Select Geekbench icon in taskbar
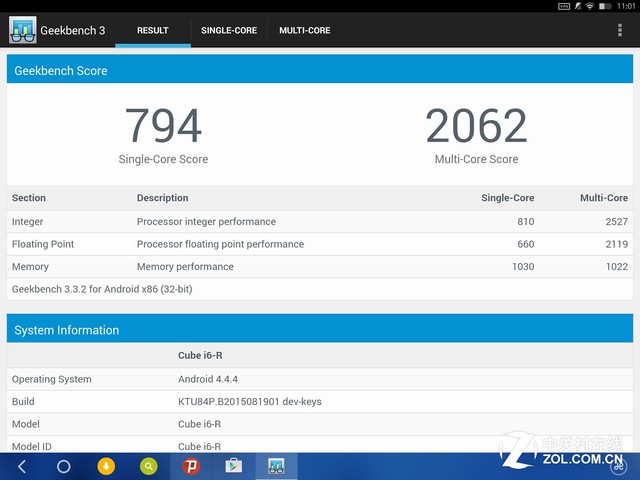640x480 pixels. (x=276, y=466)
